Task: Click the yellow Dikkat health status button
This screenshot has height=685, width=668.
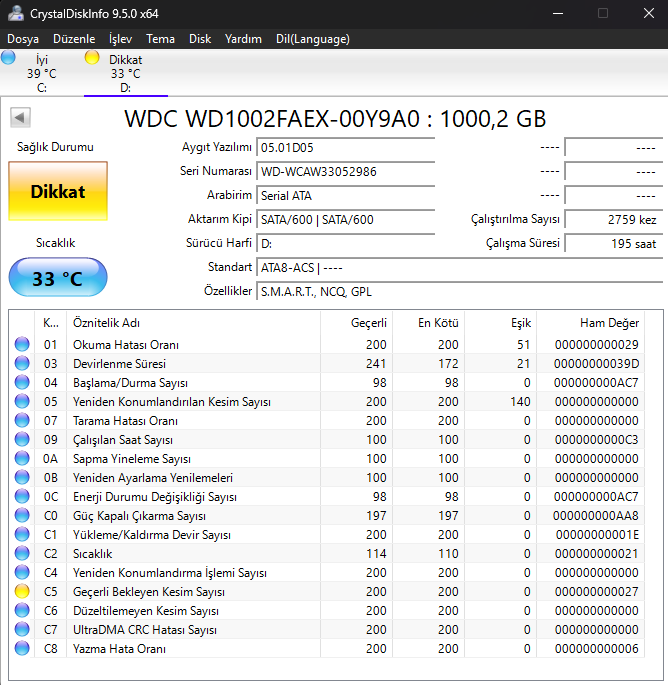Action: click(x=58, y=191)
